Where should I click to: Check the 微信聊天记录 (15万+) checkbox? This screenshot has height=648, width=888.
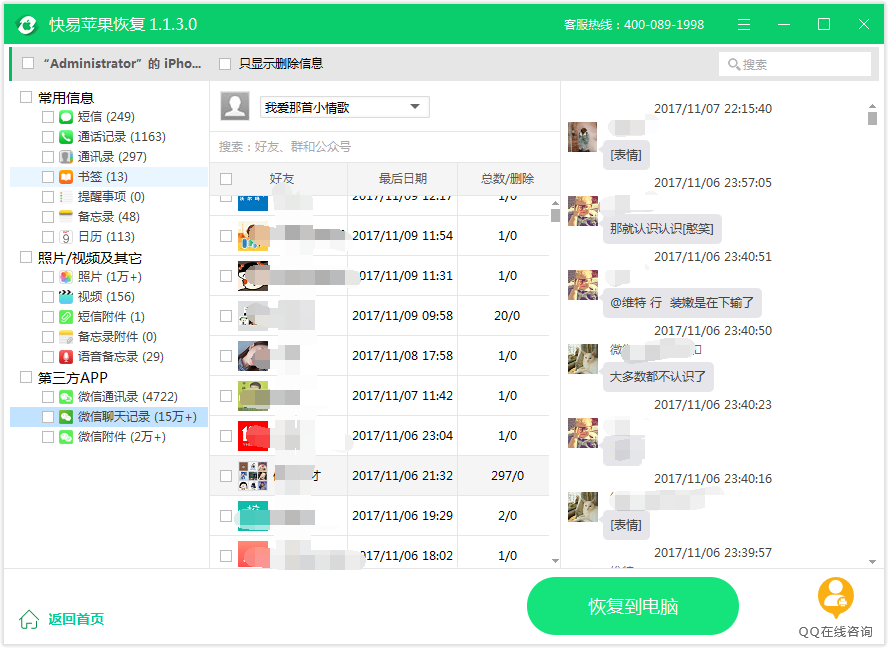point(48,417)
